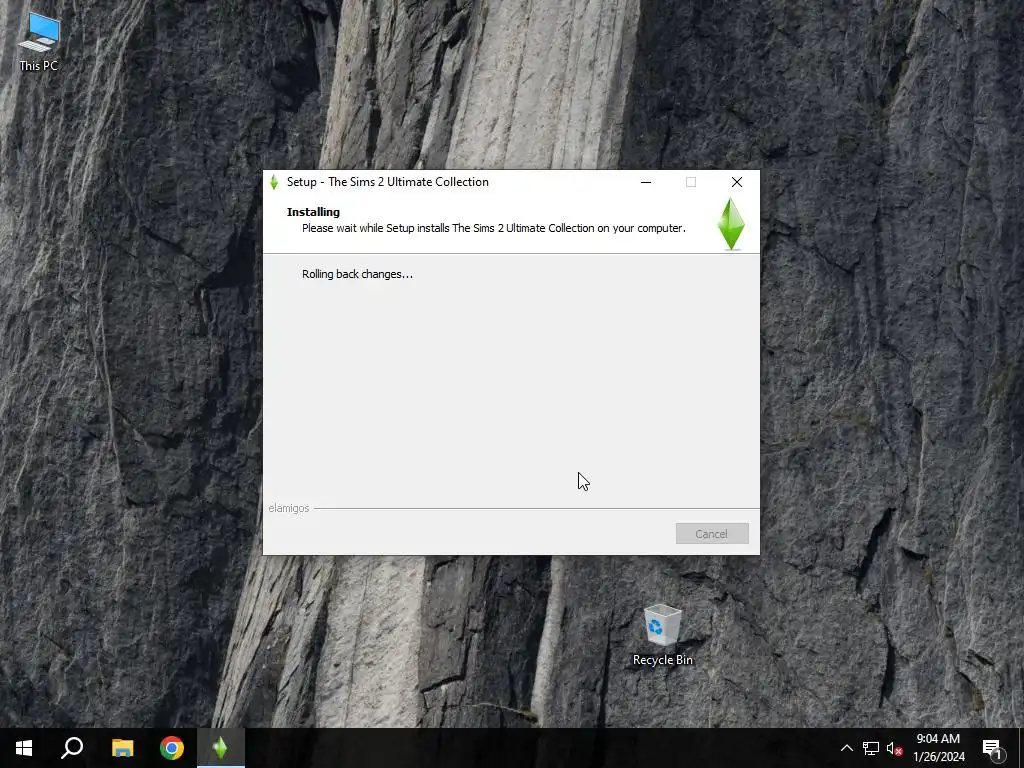Open taskbar search magnifier
This screenshot has height=768, width=1024.
coord(72,748)
